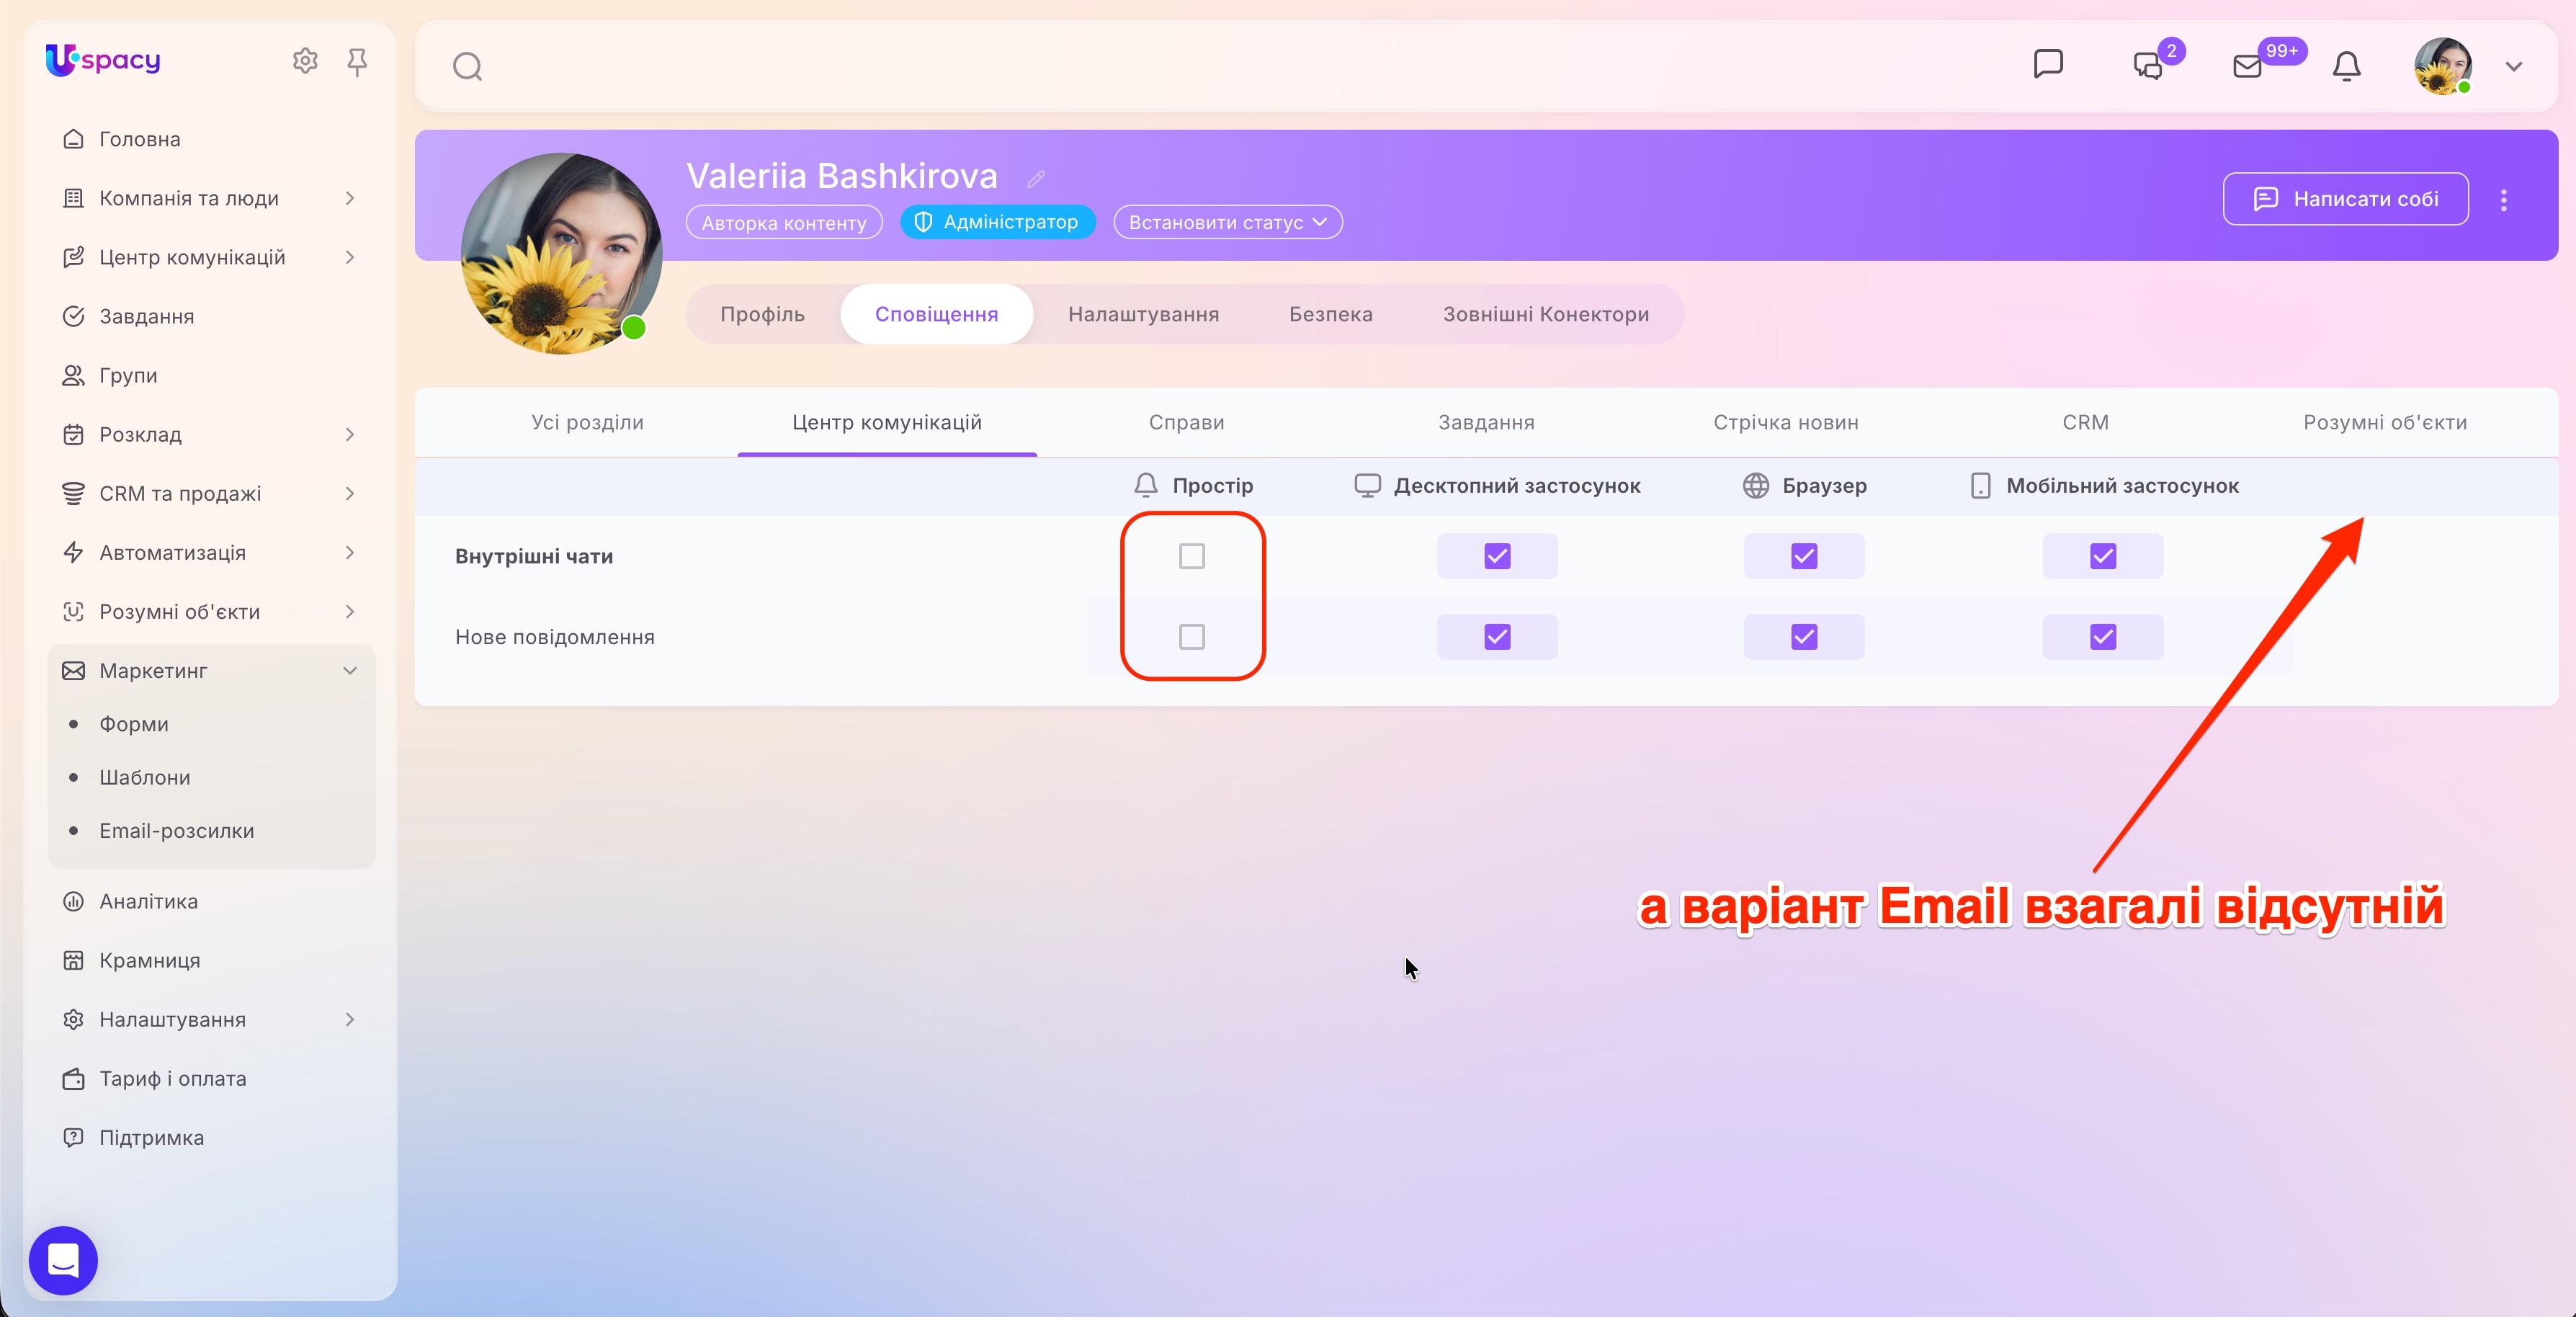Collapse the Маркетинг sidebar section
The height and width of the screenshot is (1317, 2576).
(x=350, y=670)
